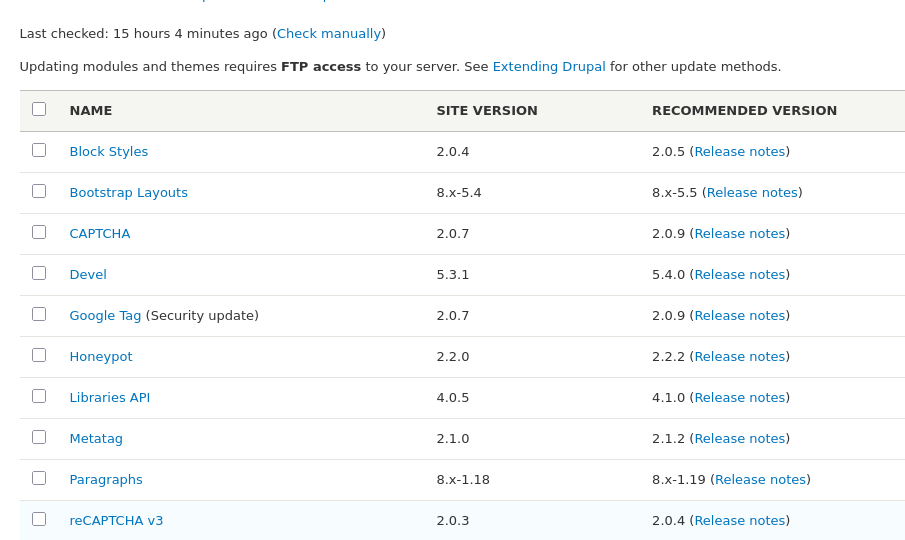Check the Block Styles row checkbox
Screen dimensions: 905x540
click(39, 150)
